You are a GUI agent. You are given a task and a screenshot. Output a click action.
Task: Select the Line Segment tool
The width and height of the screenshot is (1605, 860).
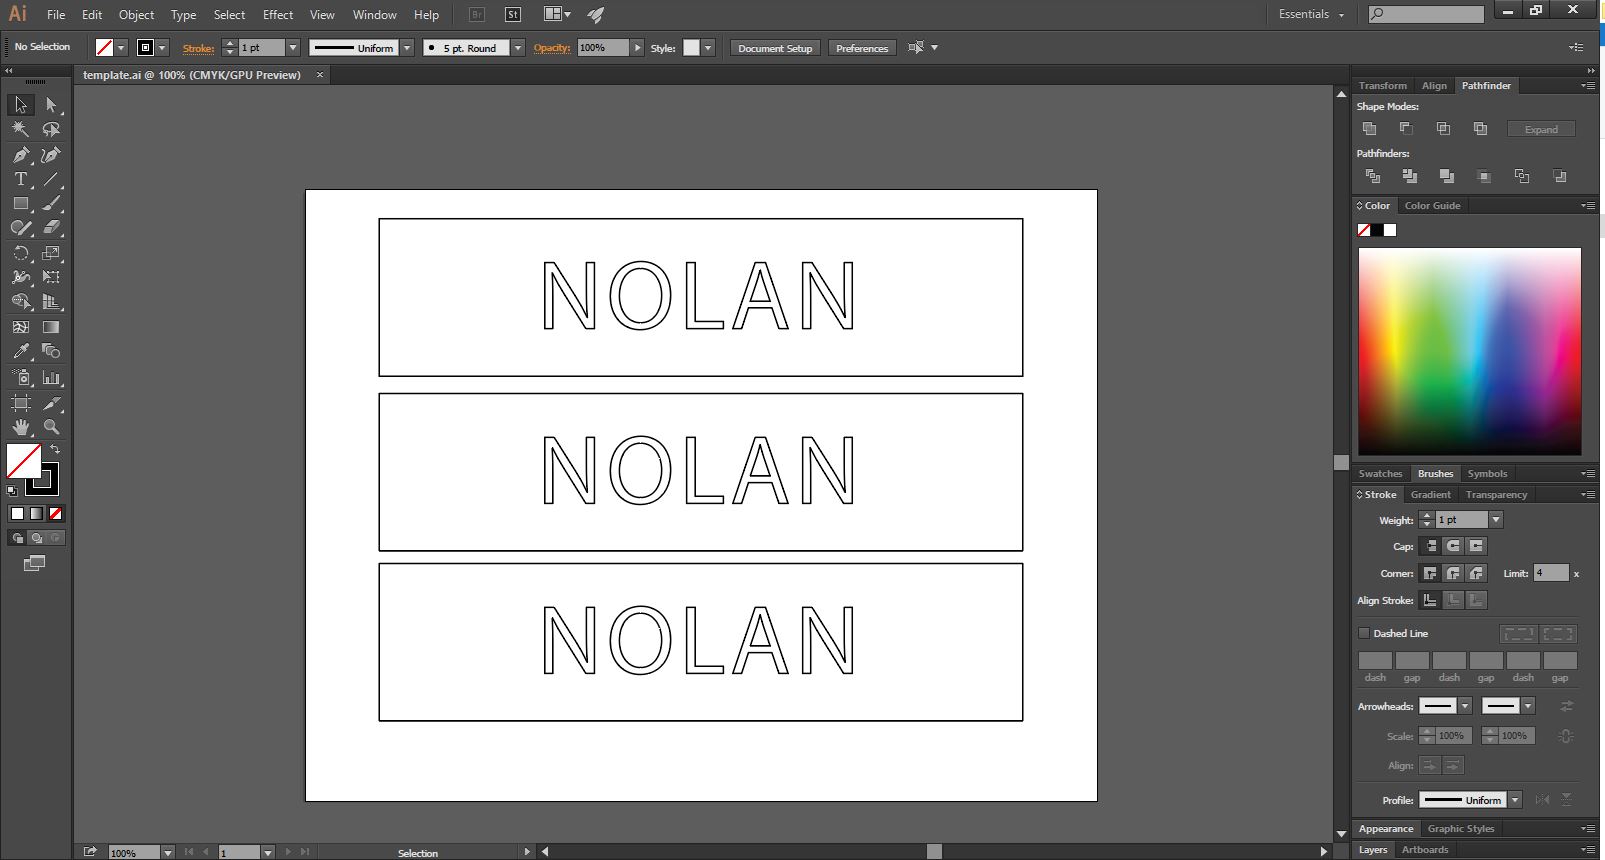pos(51,179)
